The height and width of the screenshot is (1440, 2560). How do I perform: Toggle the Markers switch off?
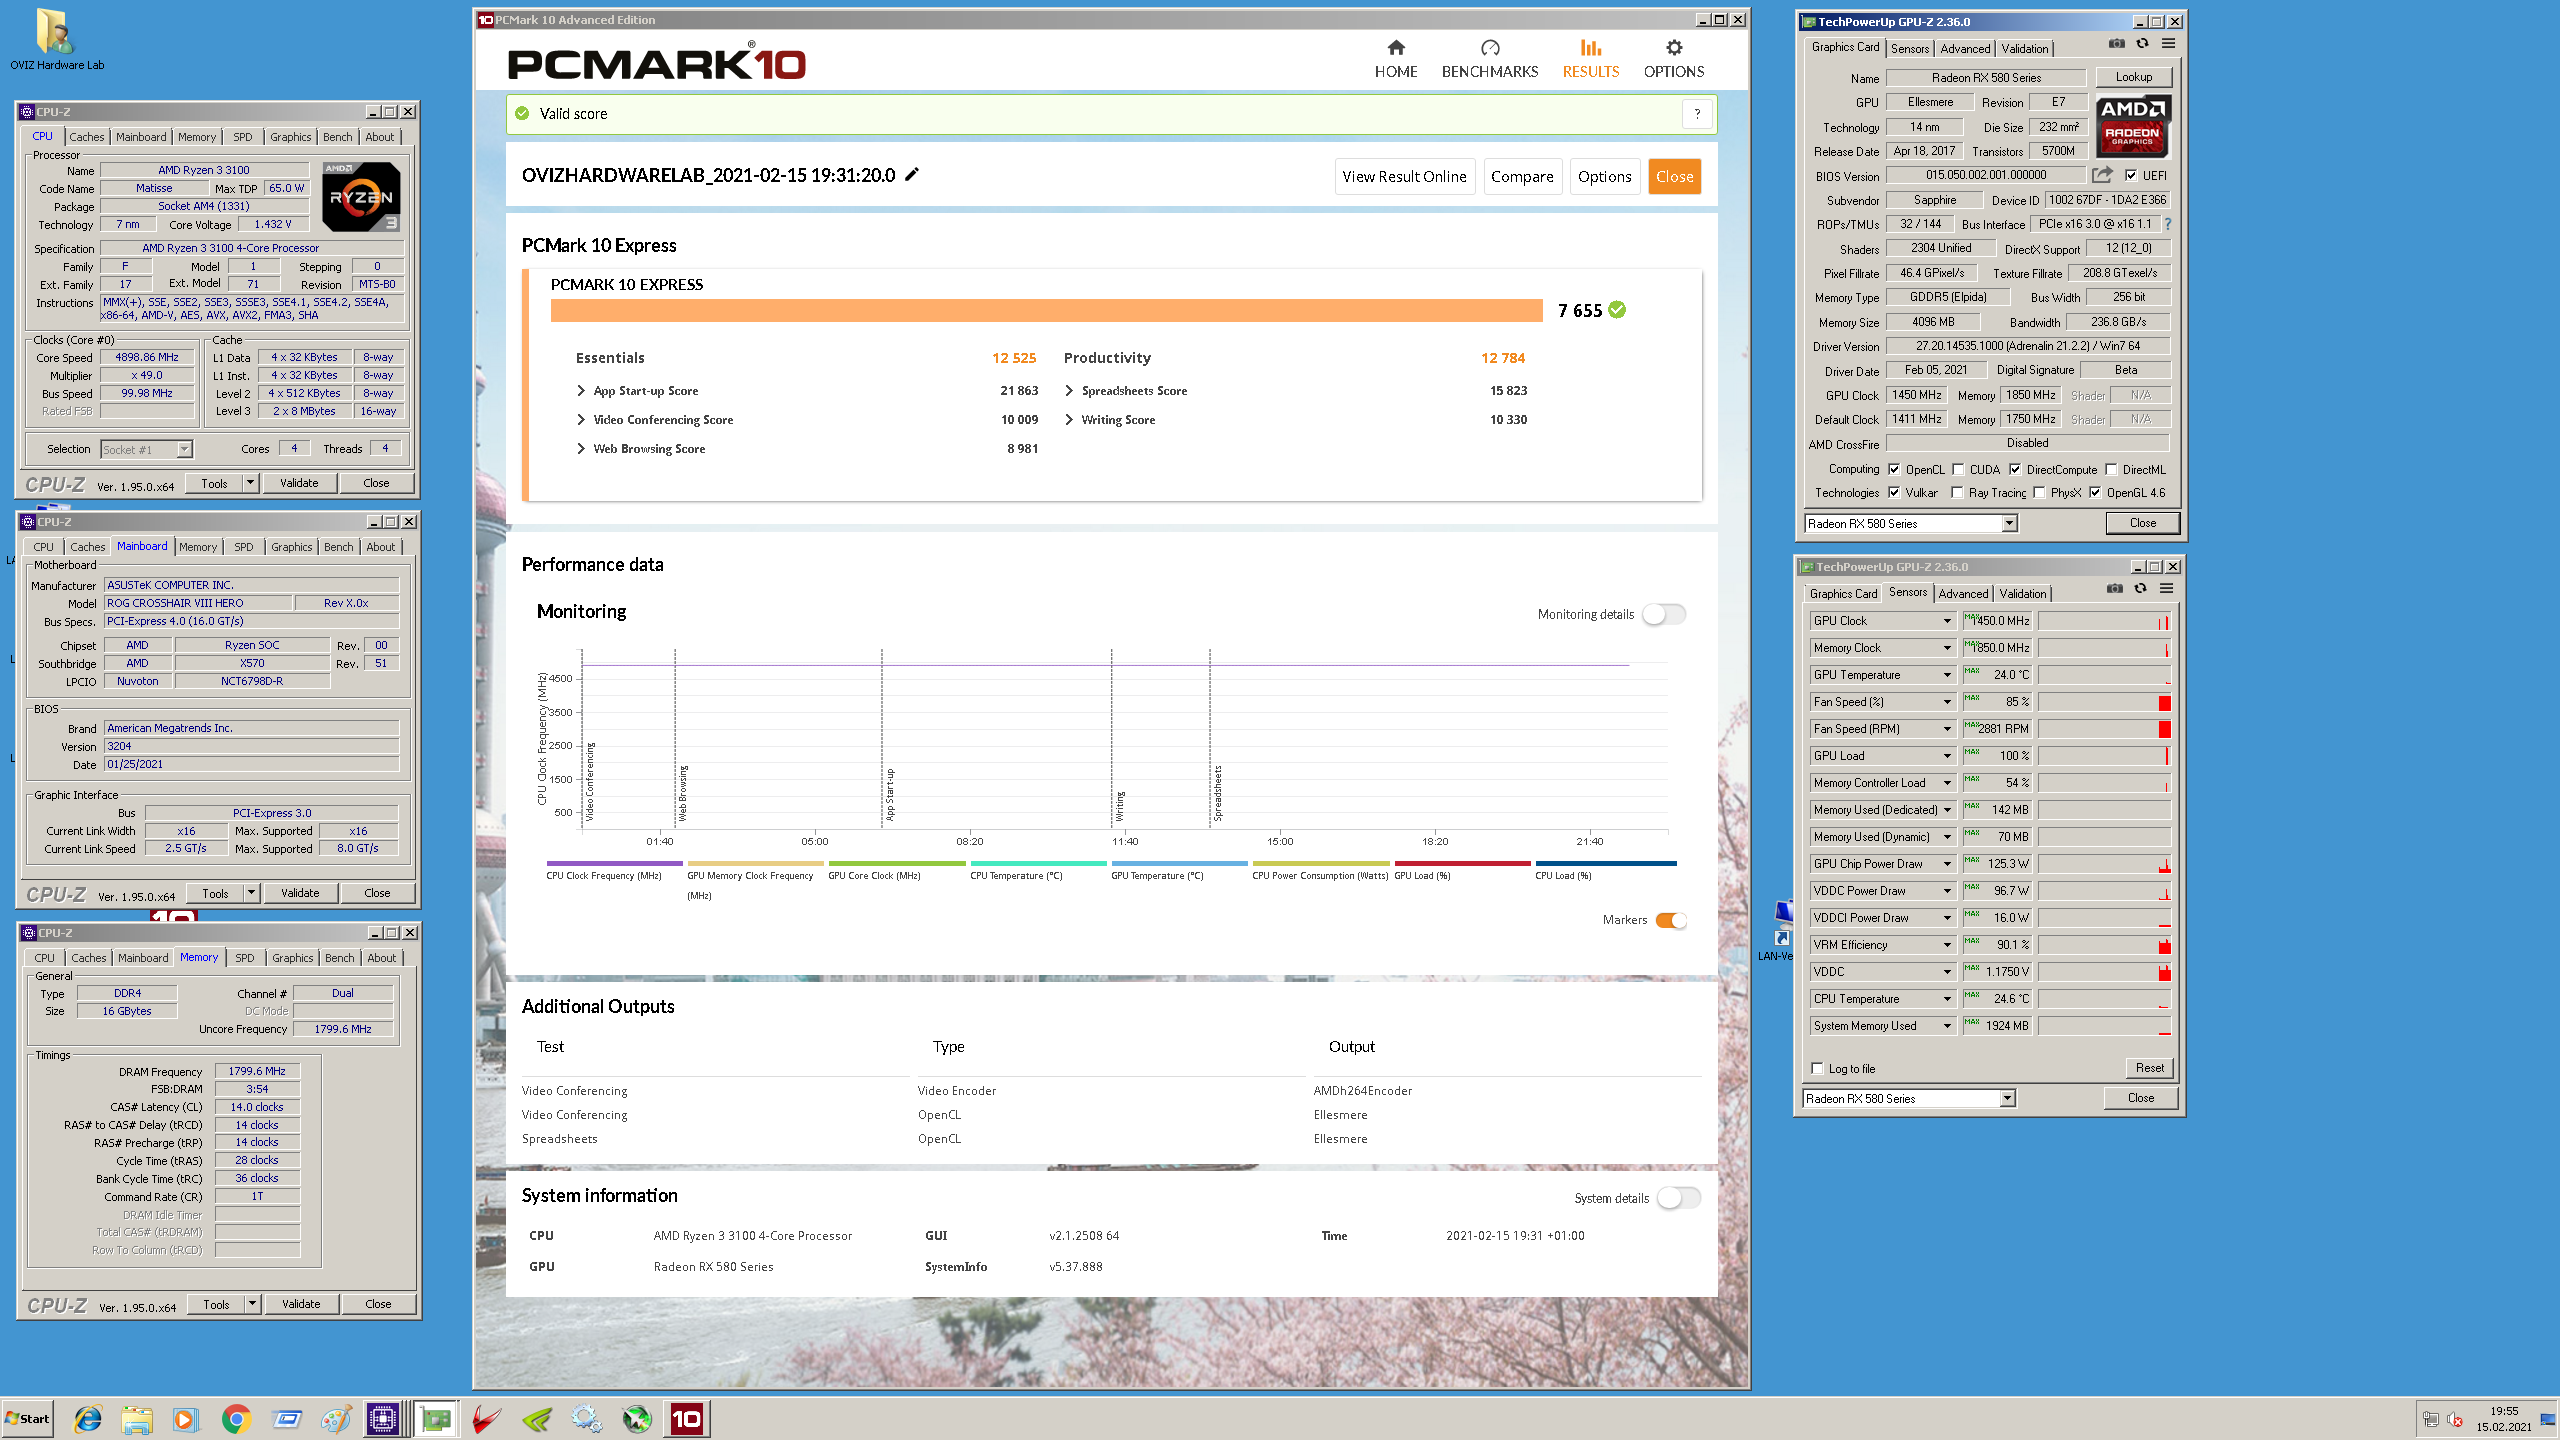coord(1671,921)
